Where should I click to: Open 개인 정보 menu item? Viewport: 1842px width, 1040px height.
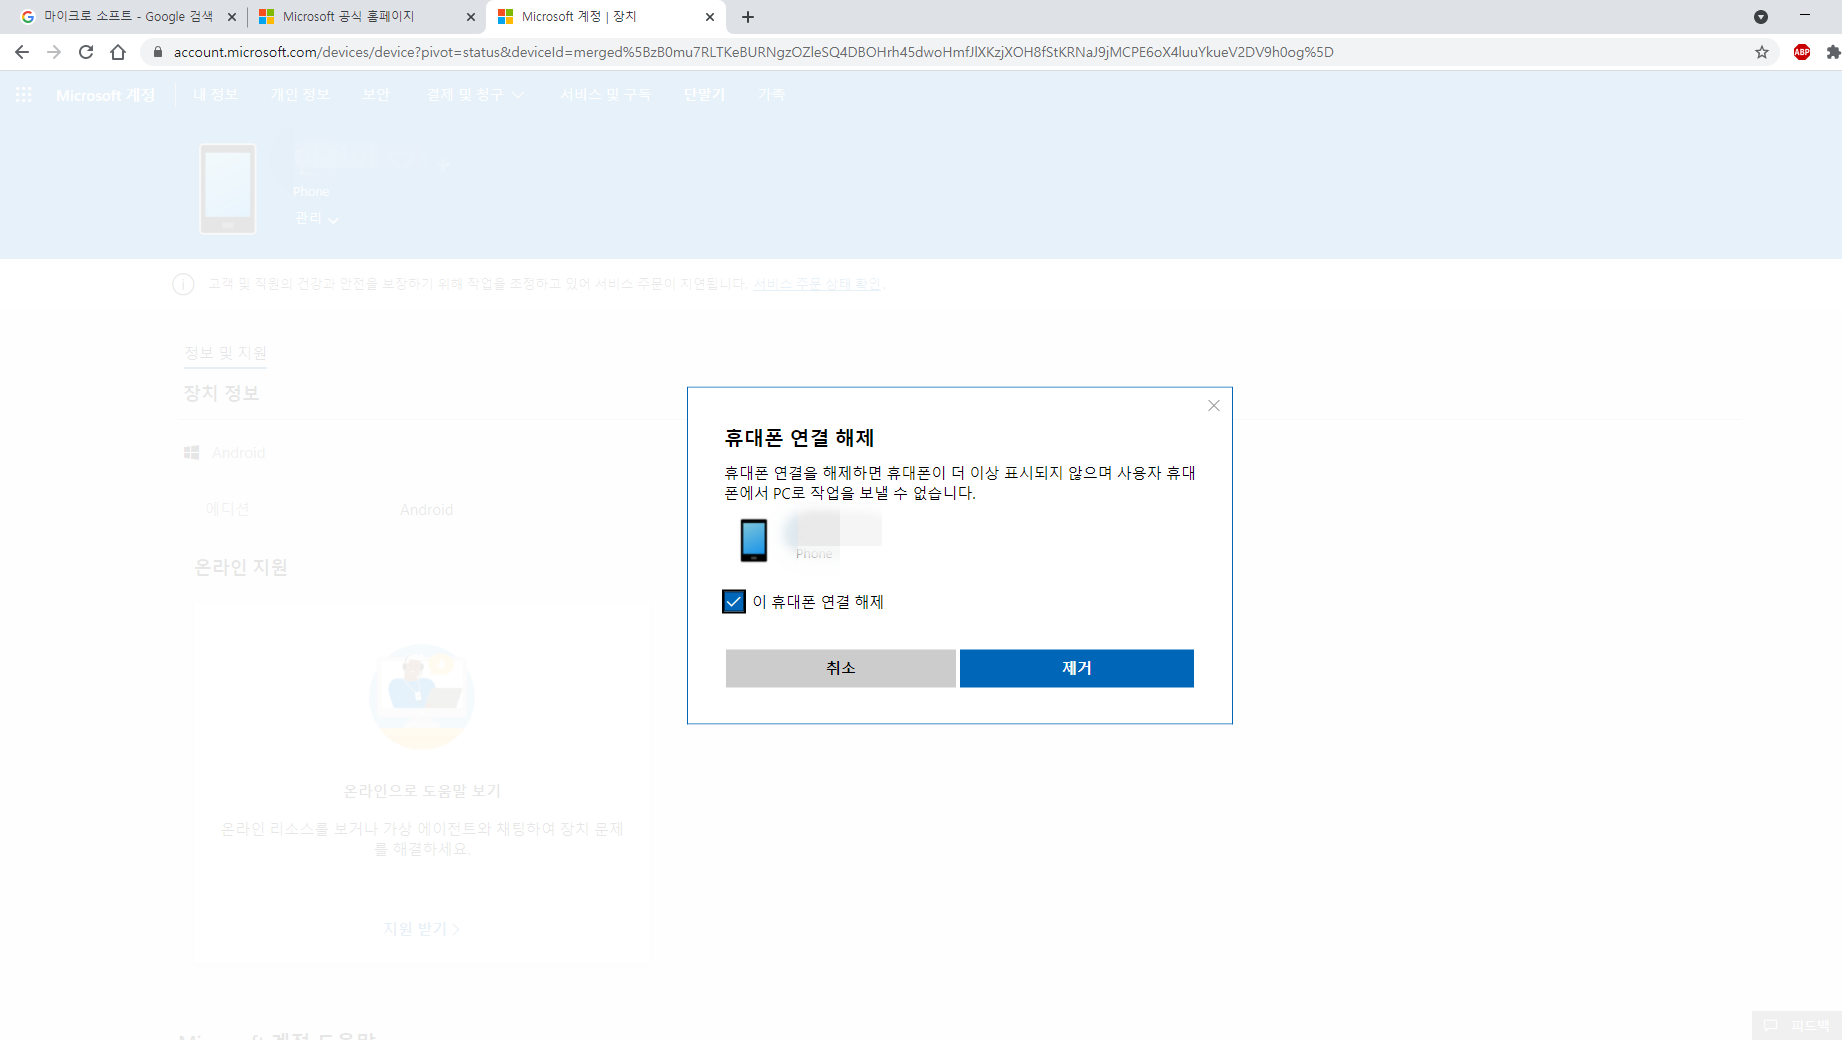tap(300, 94)
